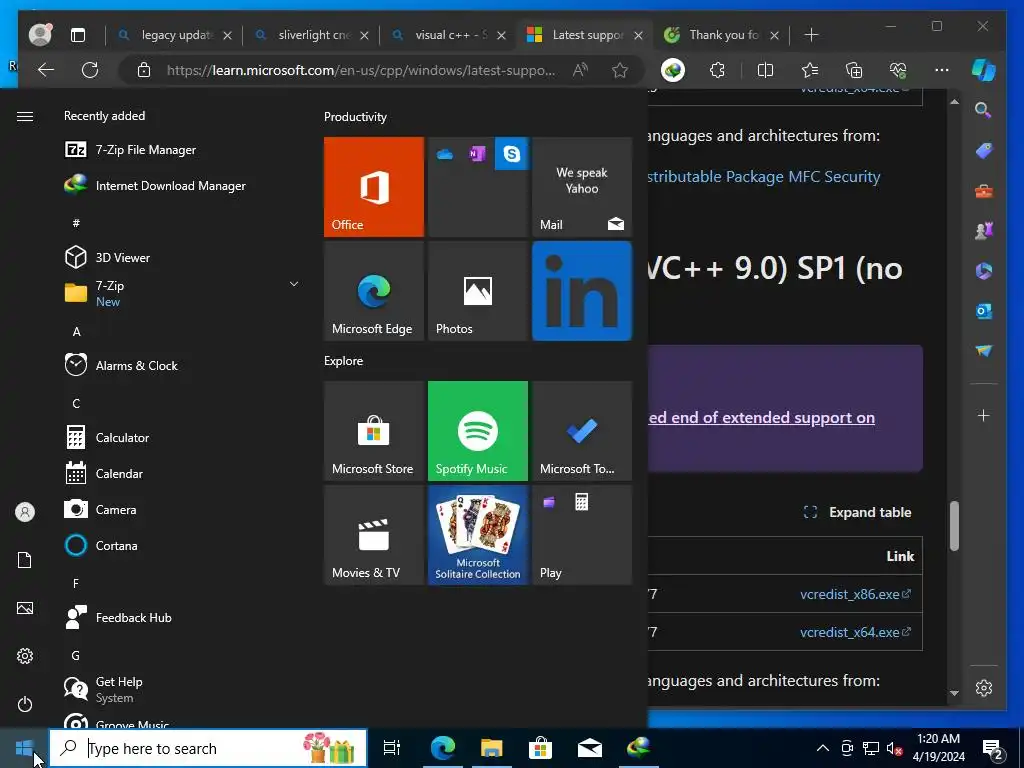Screen dimensions: 1024x768
Task: Click the Start button on taskbar
Action: (x=24, y=748)
